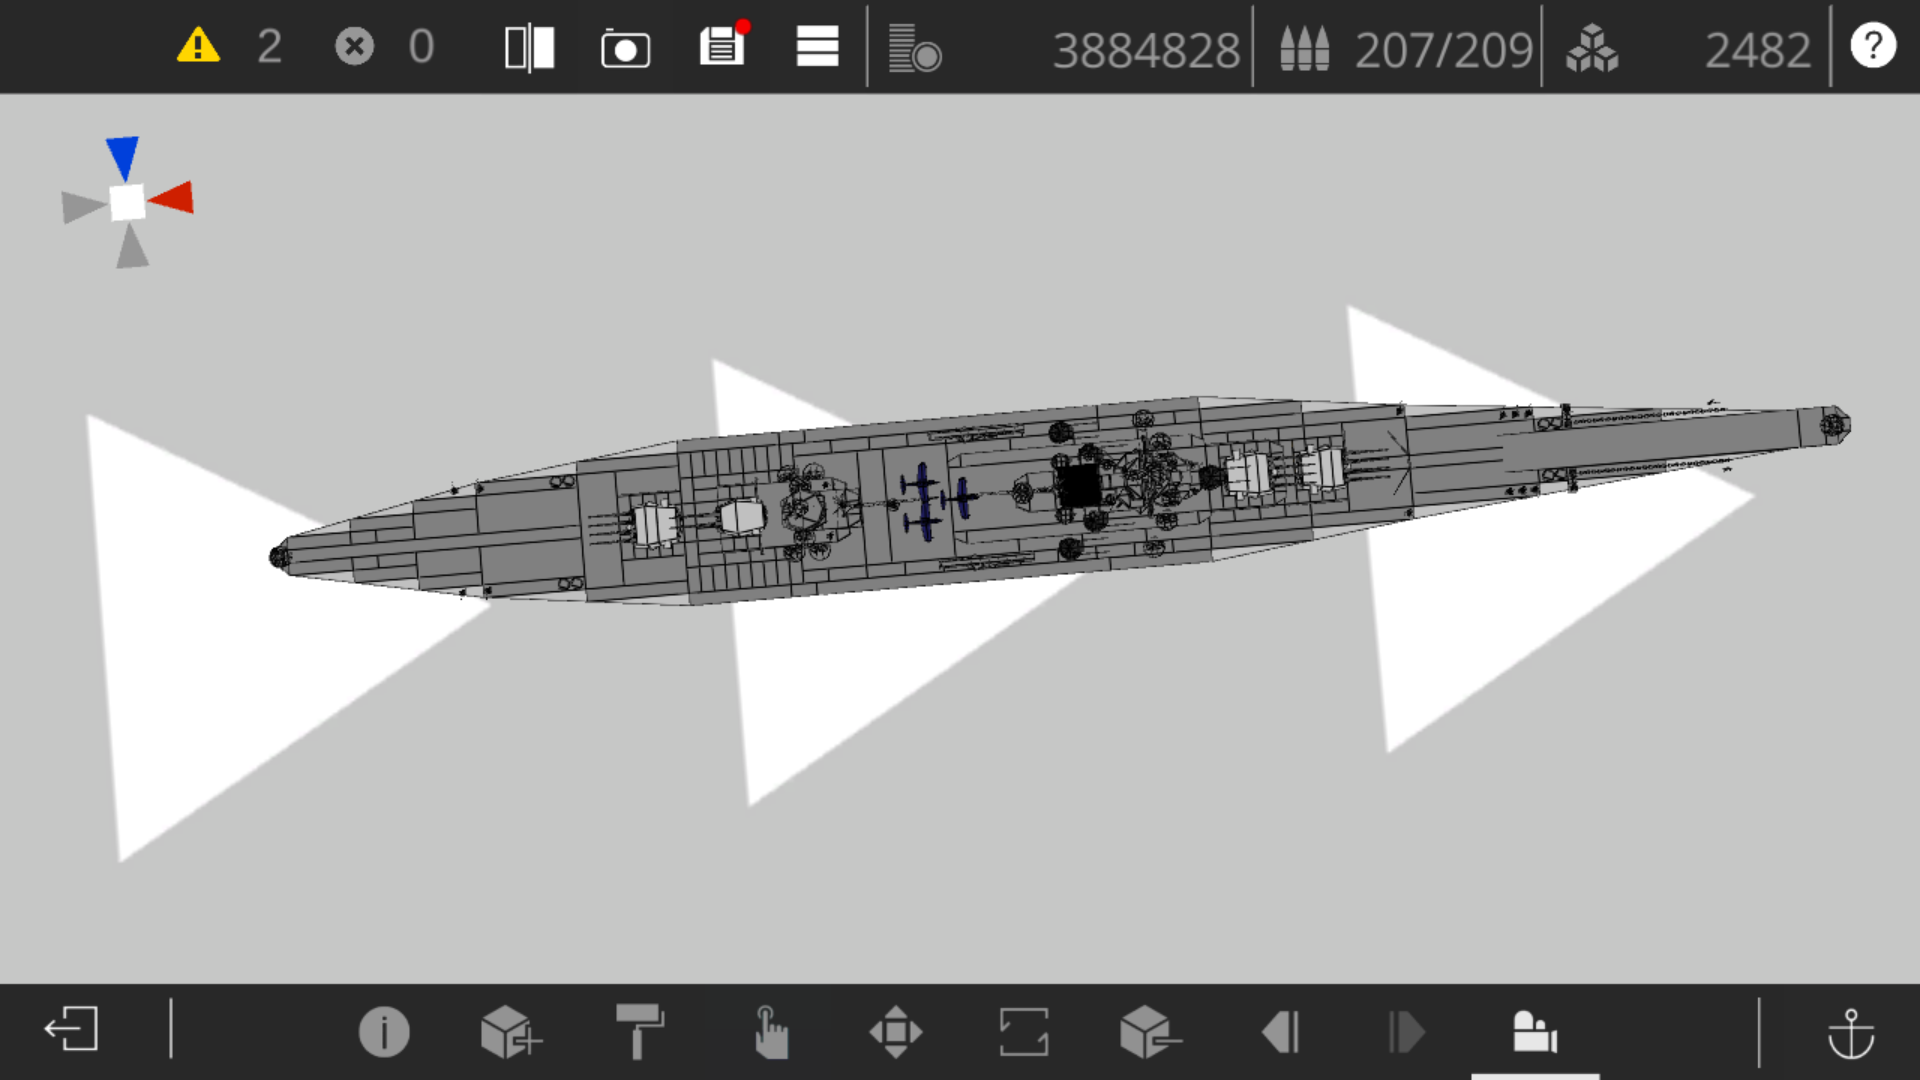Click the warnings count number 2
Image resolution: width=1920 pixels, height=1080 pixels.
click(x=269, y=46)
